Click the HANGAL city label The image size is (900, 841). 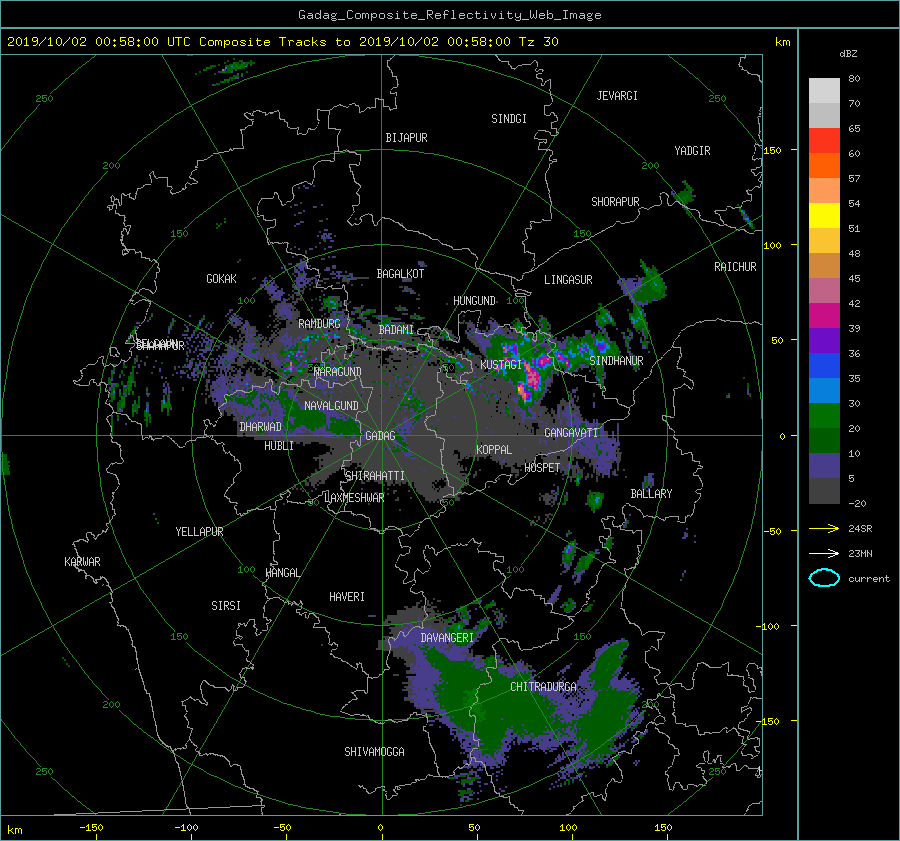pyautogui.click(x=283, y=573)
